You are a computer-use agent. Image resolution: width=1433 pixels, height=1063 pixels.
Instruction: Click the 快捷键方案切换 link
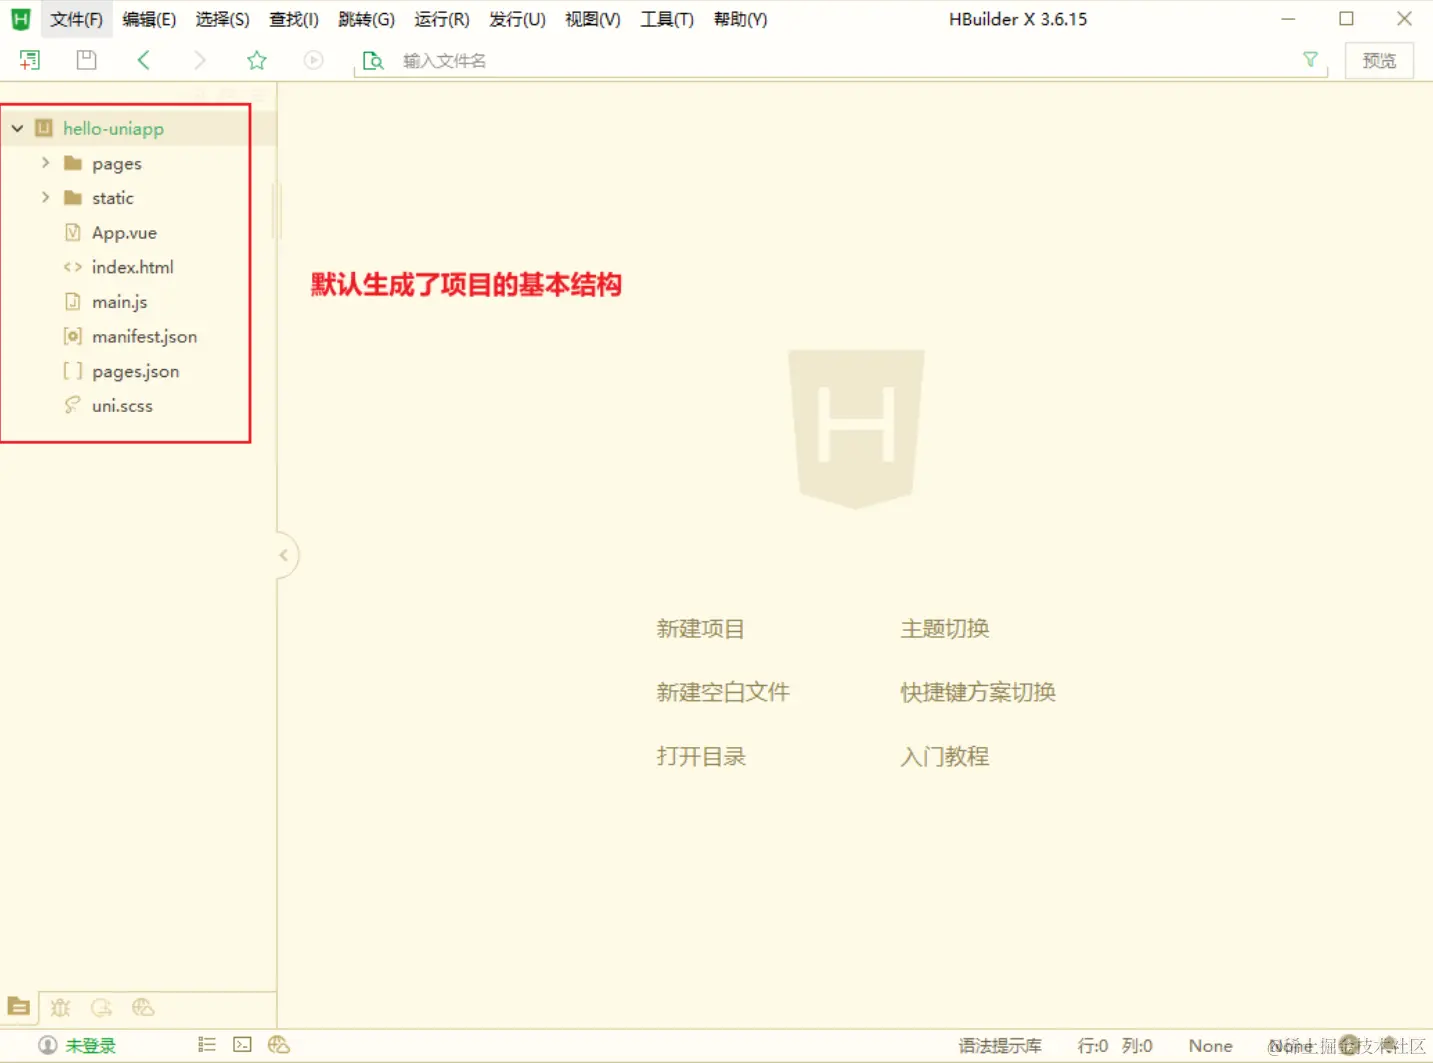point(978,692)
